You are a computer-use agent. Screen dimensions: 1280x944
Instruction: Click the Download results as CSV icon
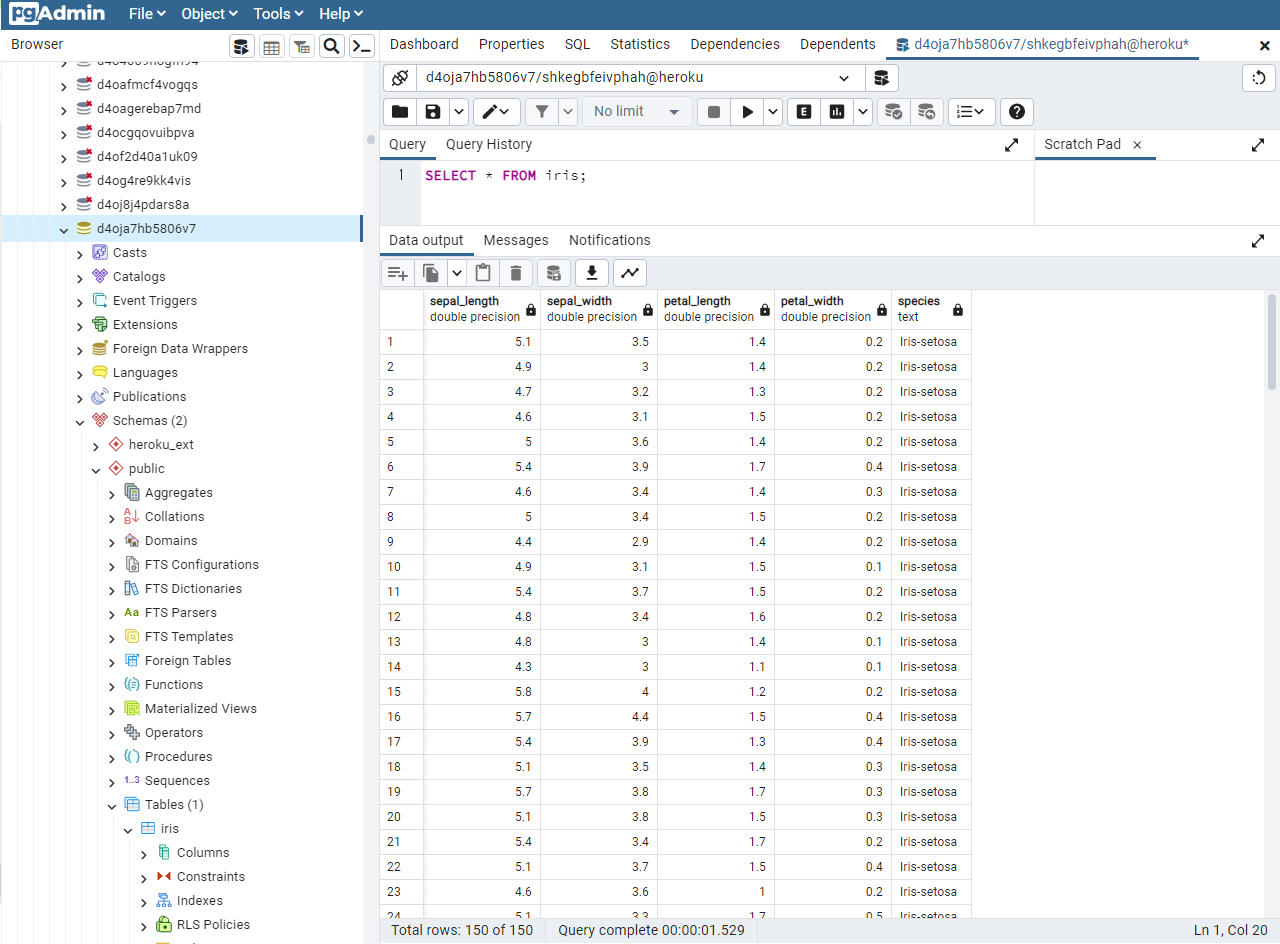[591, 273]
